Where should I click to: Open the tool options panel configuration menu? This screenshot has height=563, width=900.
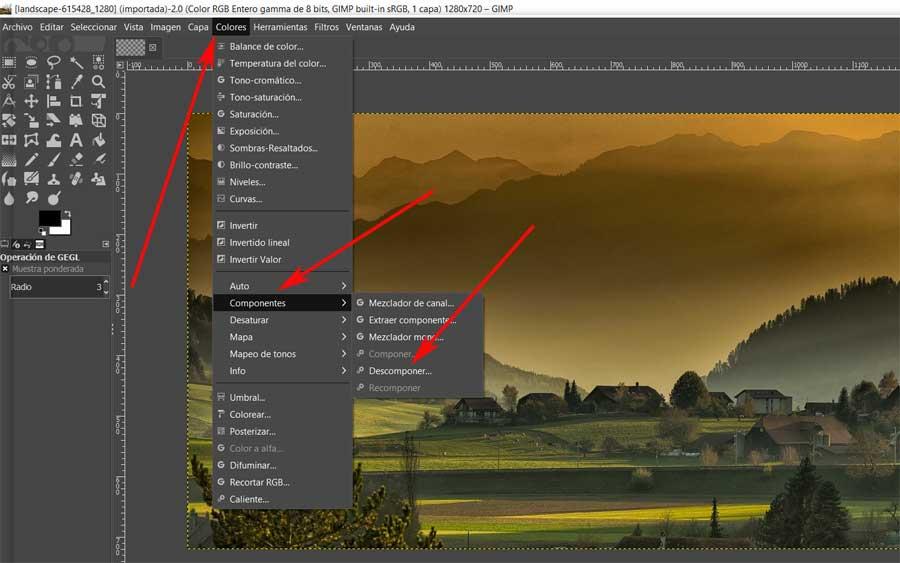(106, 244)
